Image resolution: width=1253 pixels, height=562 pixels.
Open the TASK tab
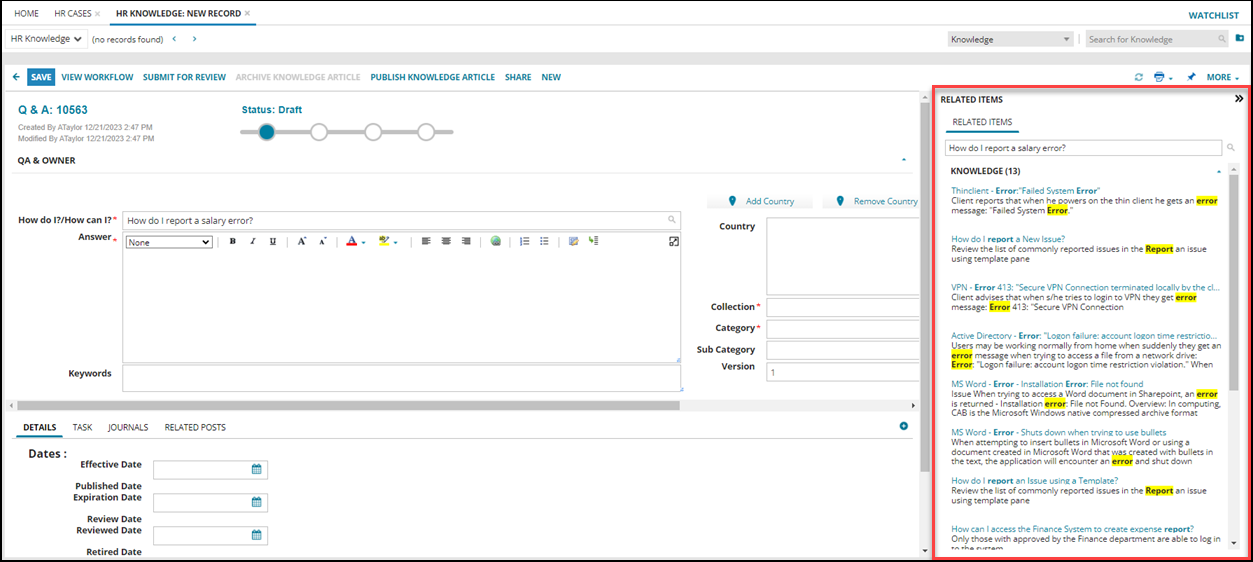click(82, 427)
